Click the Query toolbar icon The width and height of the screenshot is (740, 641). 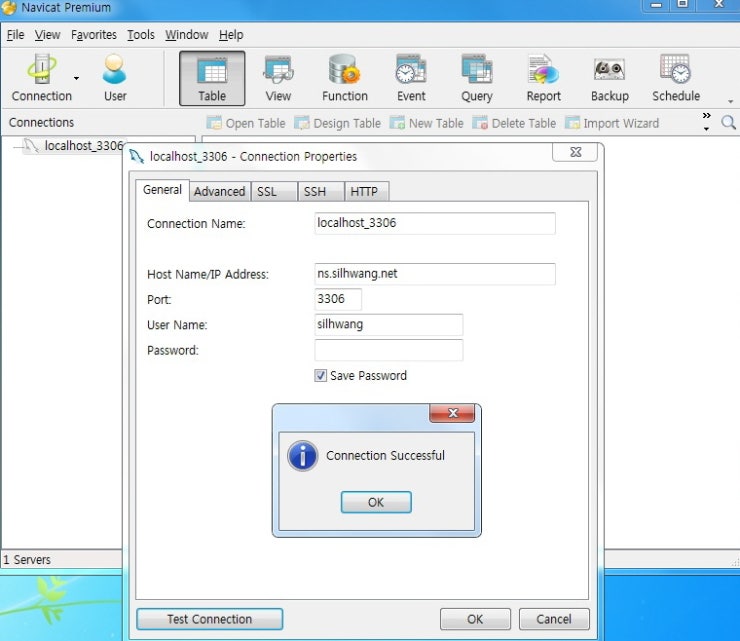click(477, 78)
